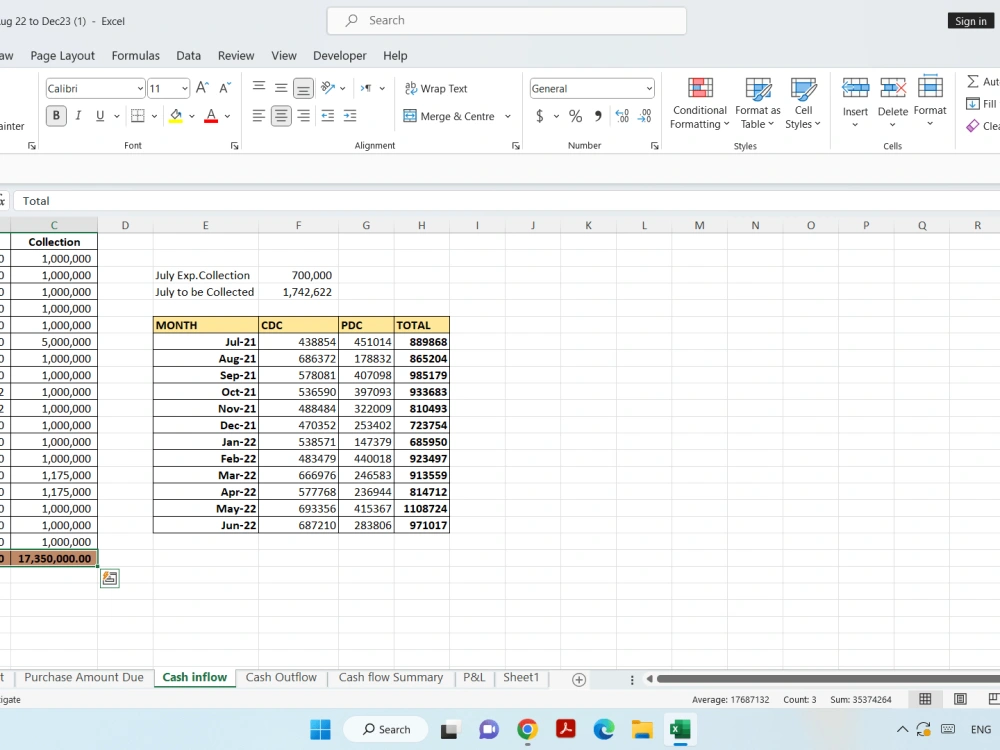Expand Underline options arrow
The width and height of the screenshot is (1000, 750).
tap(117, 116)
